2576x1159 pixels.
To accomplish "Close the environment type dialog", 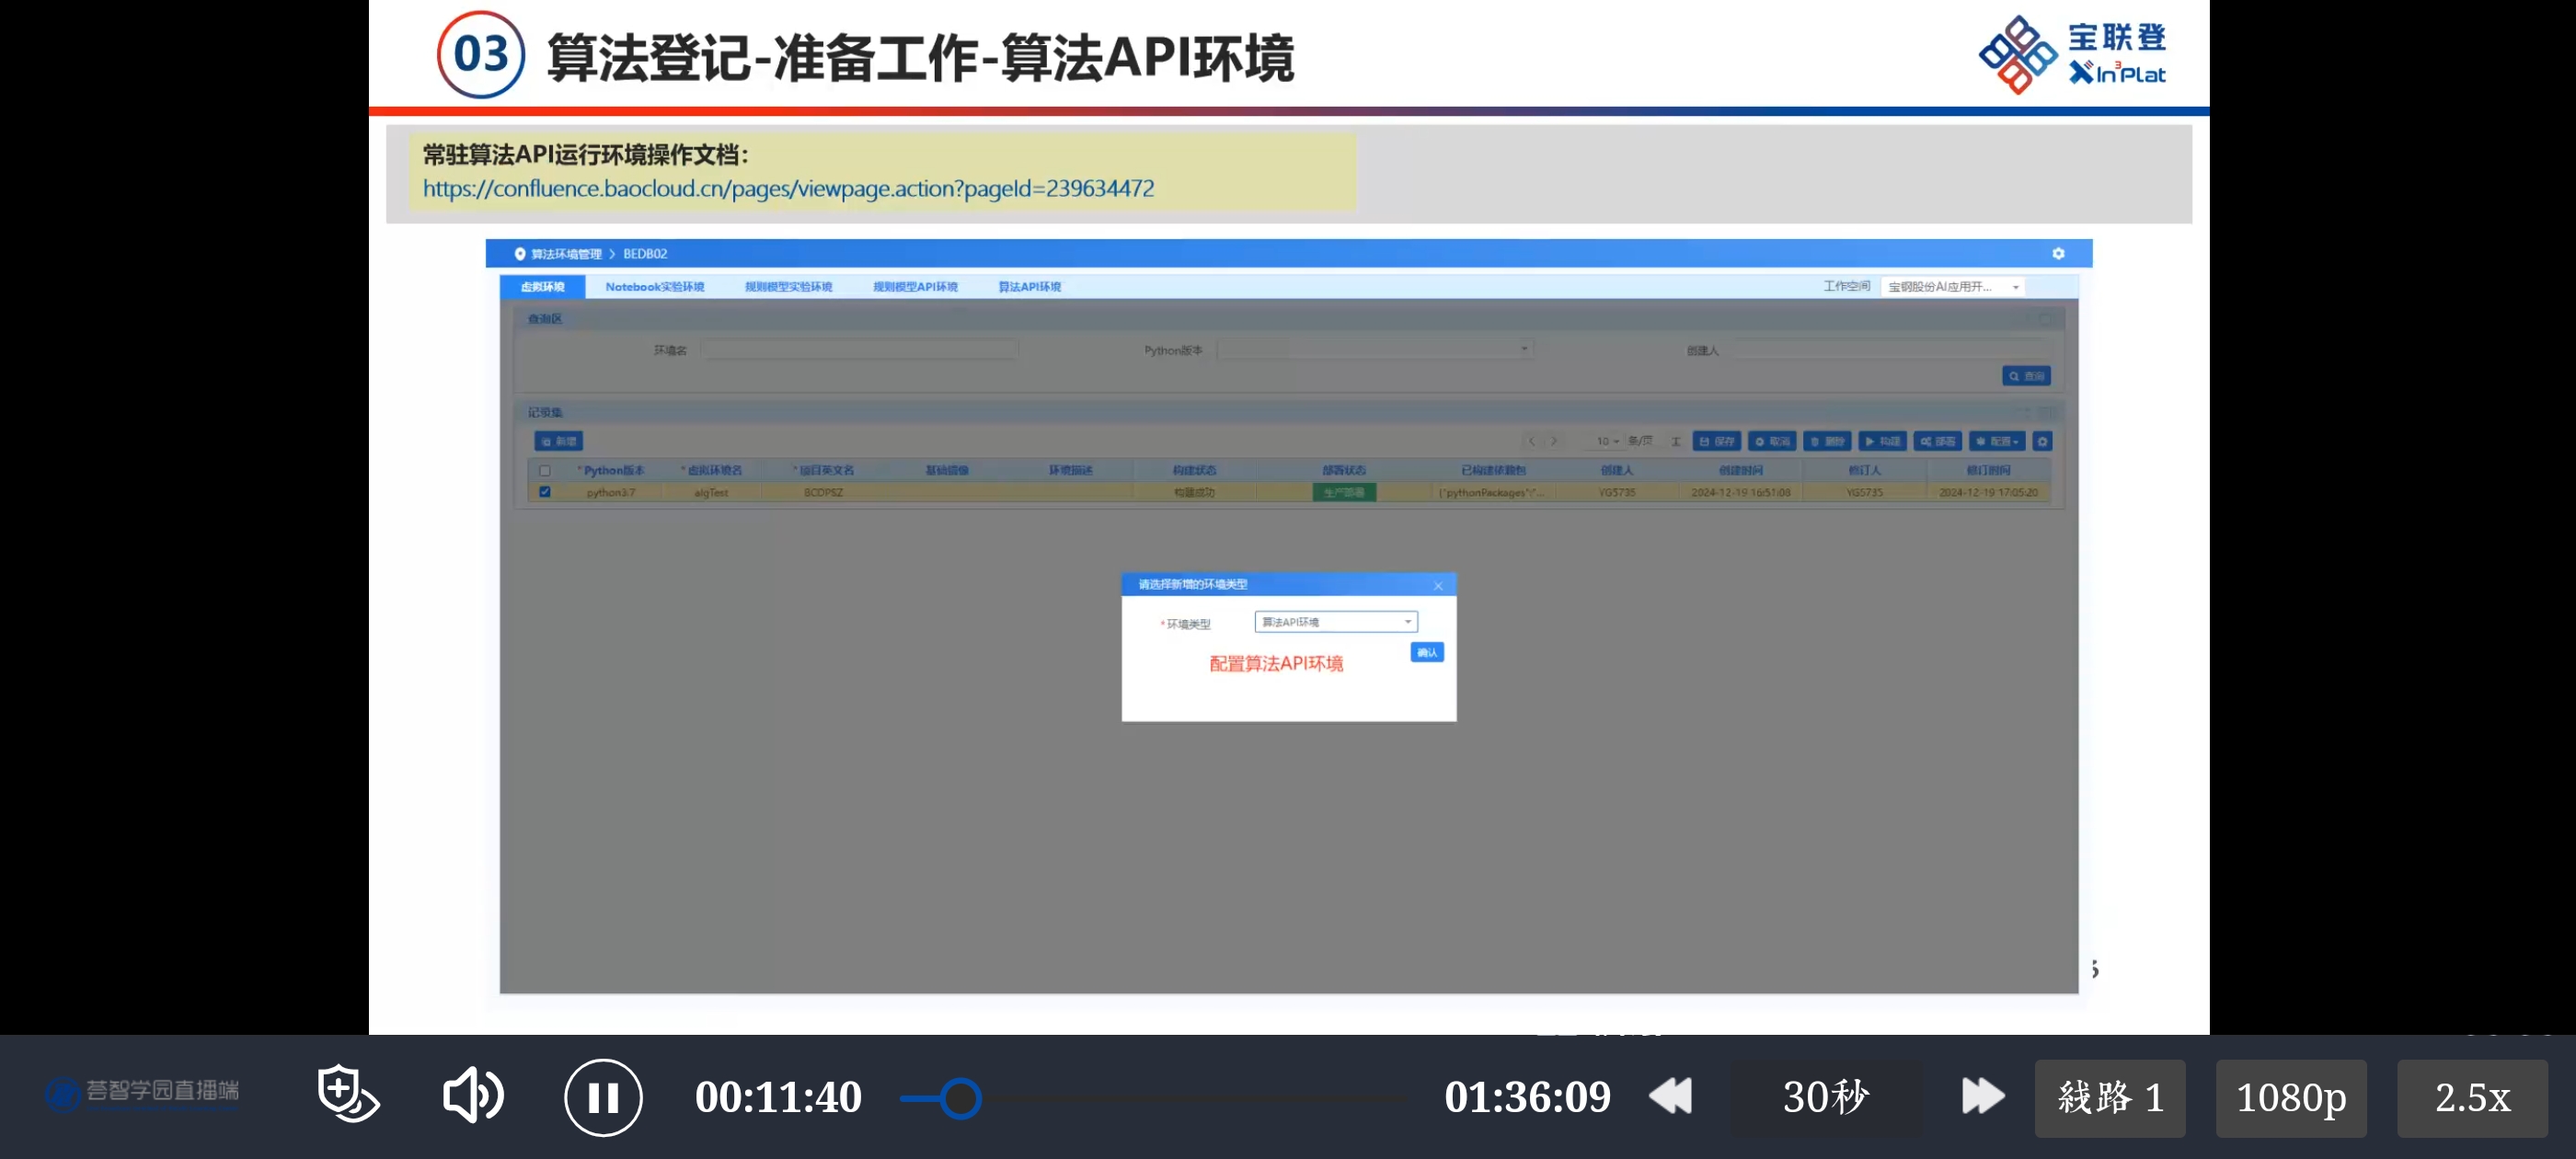I will 1438,586.
